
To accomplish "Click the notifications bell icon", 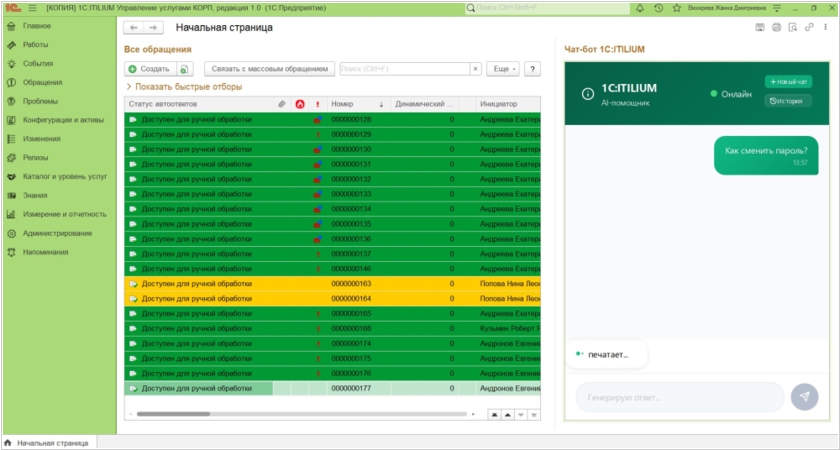I will pyautogui.click(x=640, y=8).
